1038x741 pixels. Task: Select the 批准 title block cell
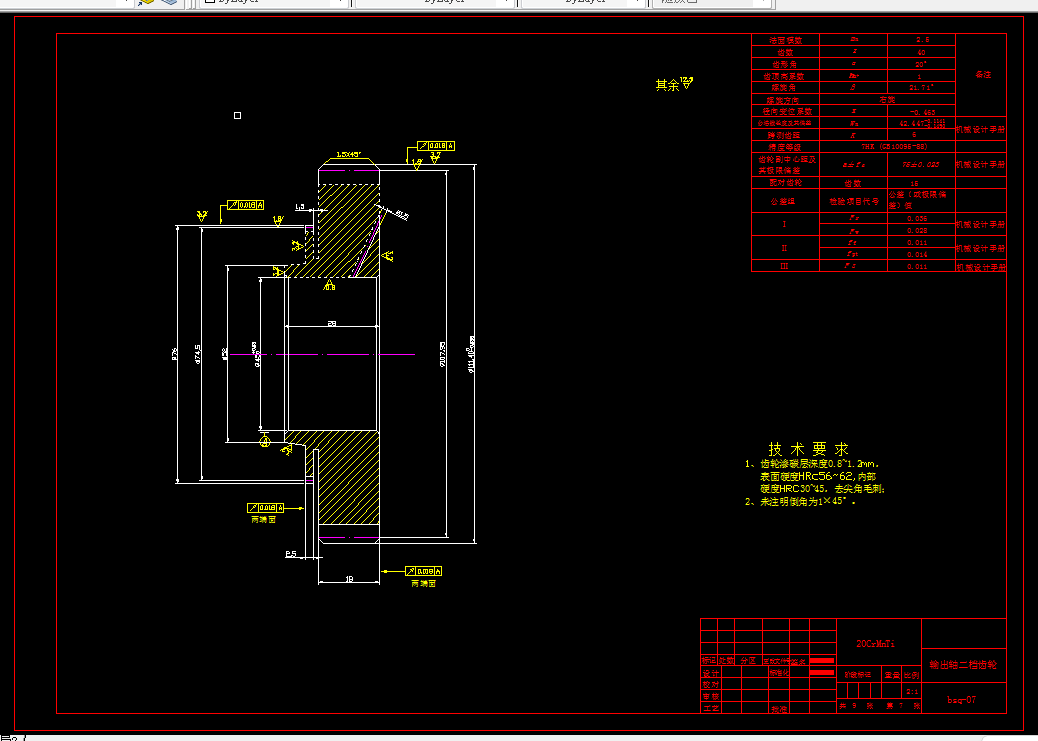point(778,709)
